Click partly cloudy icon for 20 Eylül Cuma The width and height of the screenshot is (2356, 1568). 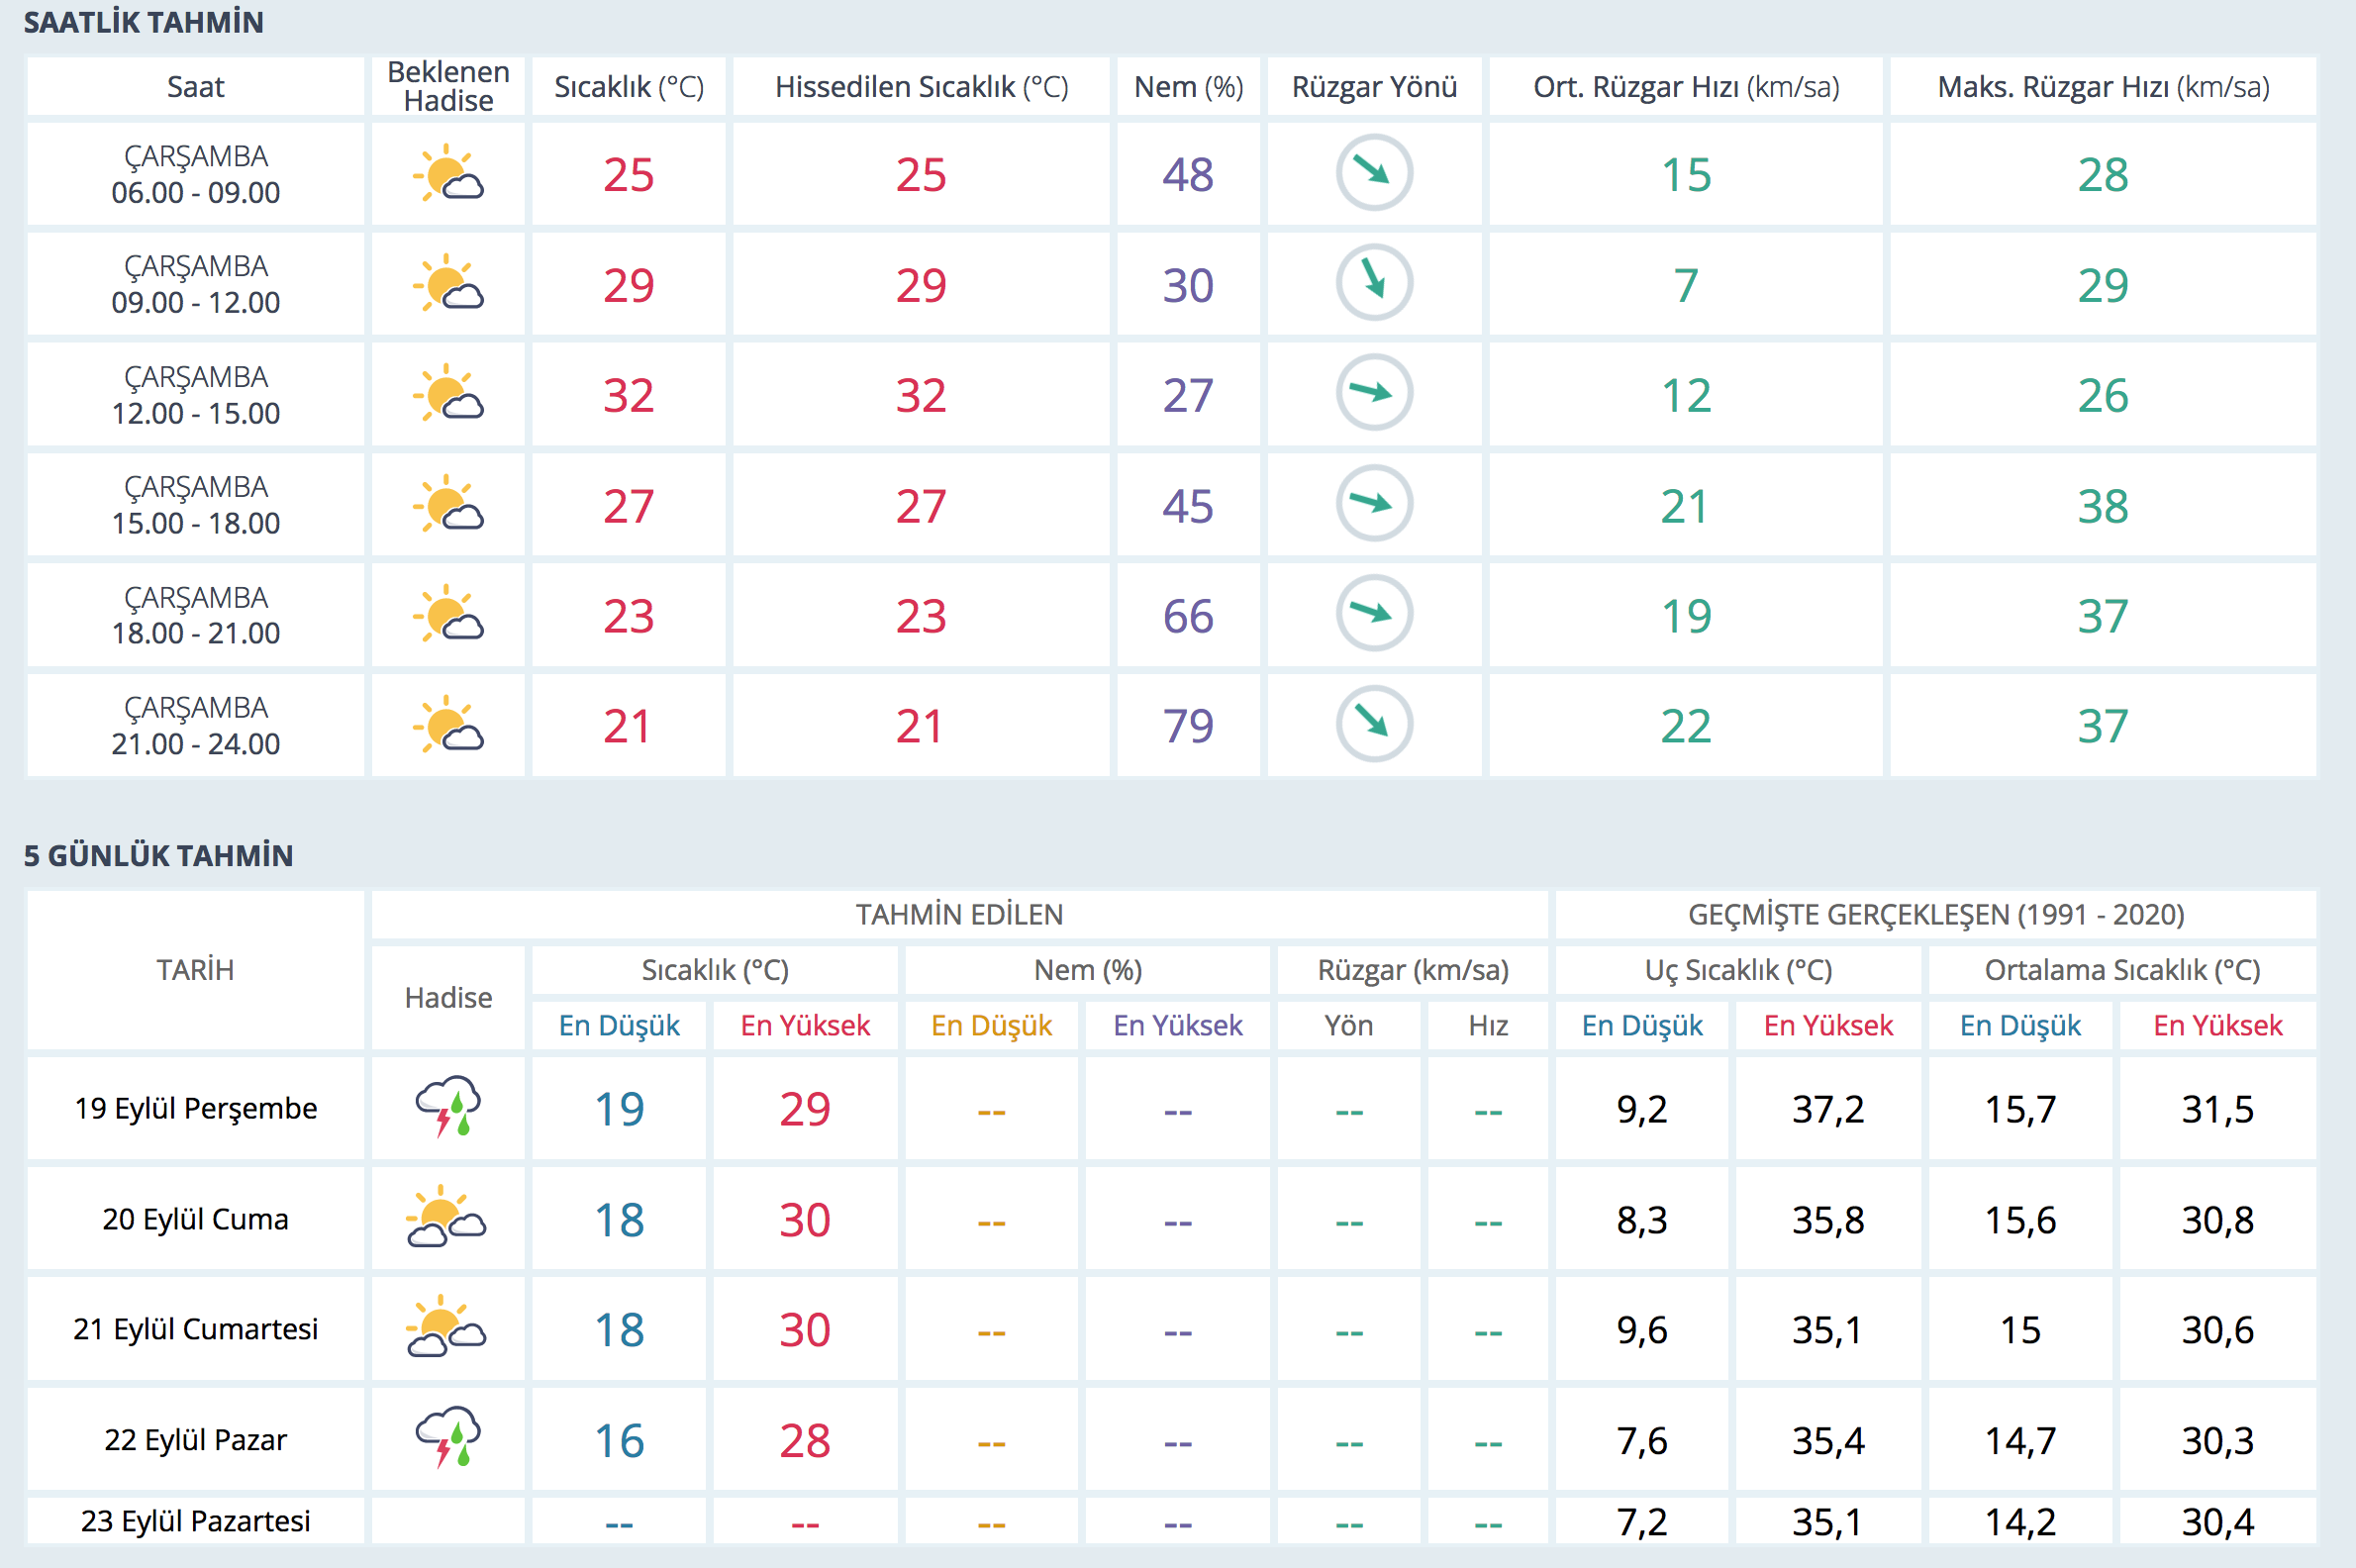[x=446, y=1218]
